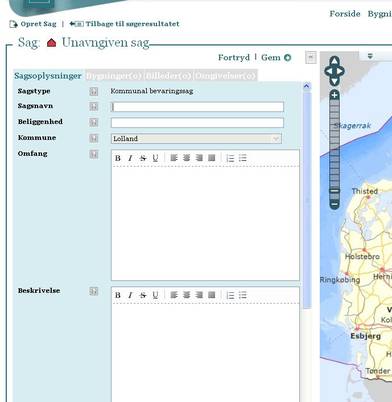Click the map zoom slider handle
The height and width of the screenshot is (402, 392).
pos(334,191)
